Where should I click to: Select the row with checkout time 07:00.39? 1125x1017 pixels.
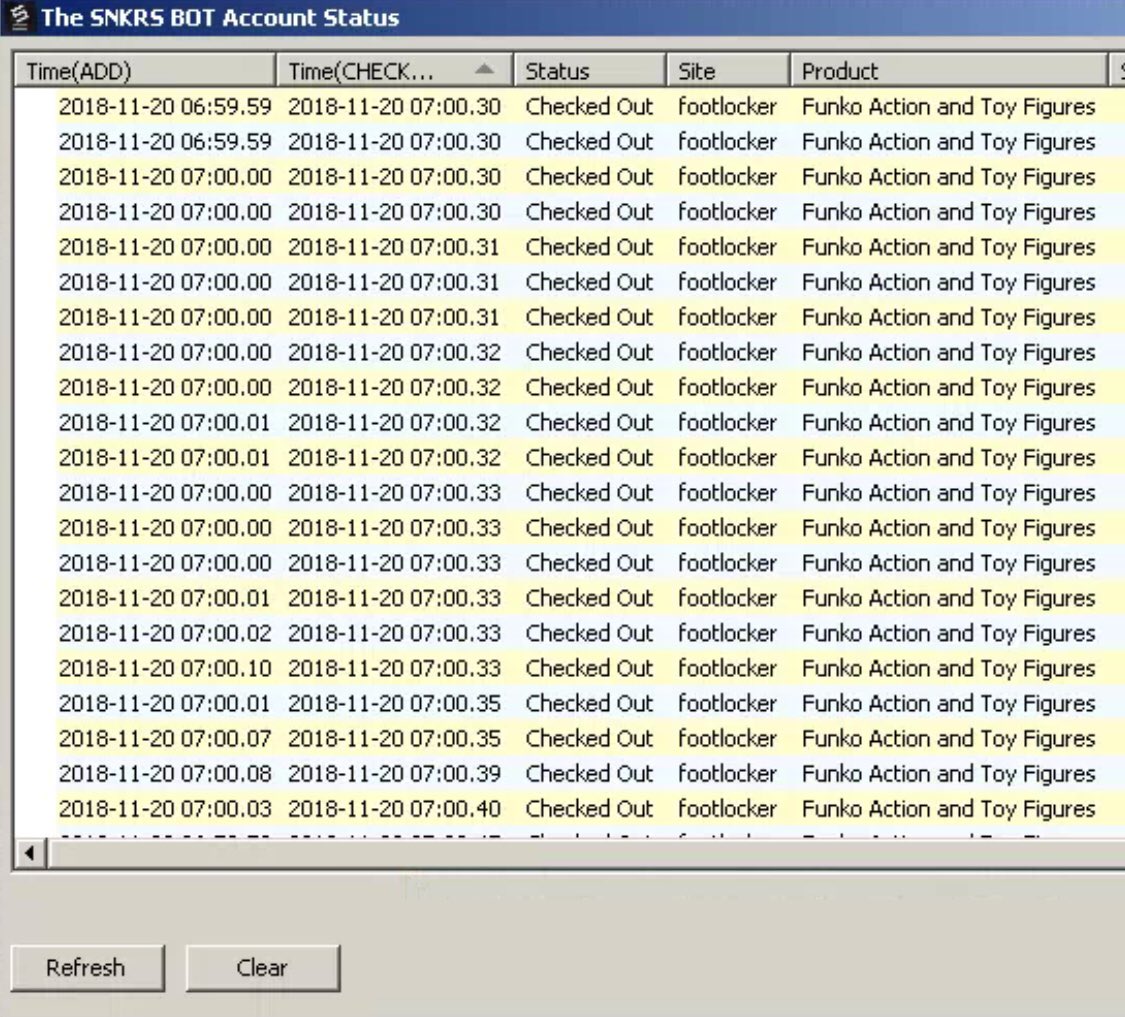(x=590, y=774)
